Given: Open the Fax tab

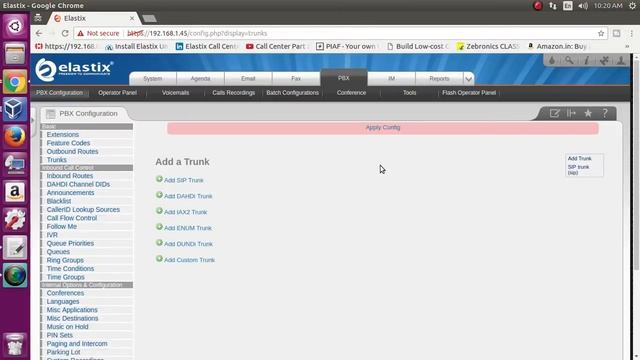Looking at the screenshot, I should pos(296,79).
